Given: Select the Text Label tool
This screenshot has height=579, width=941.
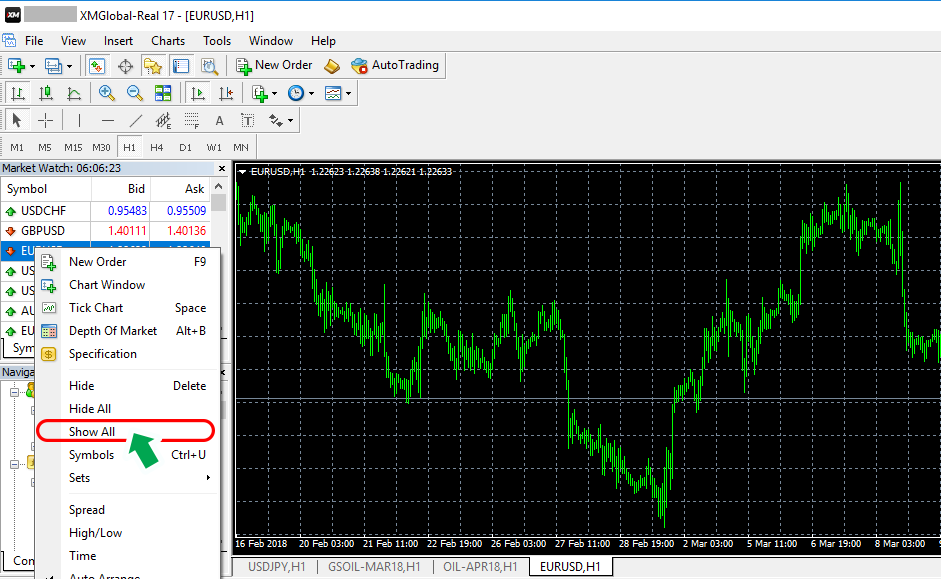Looking at the screenshot, I should (x=247, y=121).
